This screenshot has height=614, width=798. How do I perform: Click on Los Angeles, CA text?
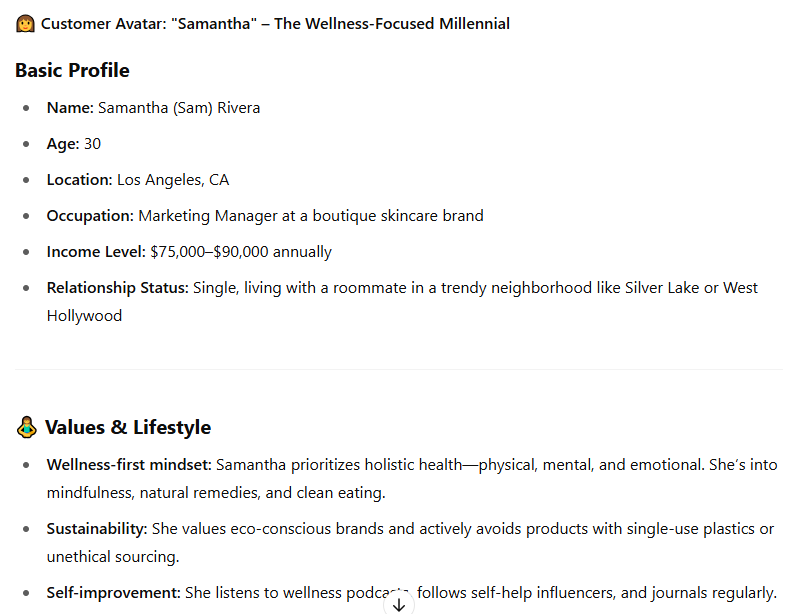coord(173,180)
